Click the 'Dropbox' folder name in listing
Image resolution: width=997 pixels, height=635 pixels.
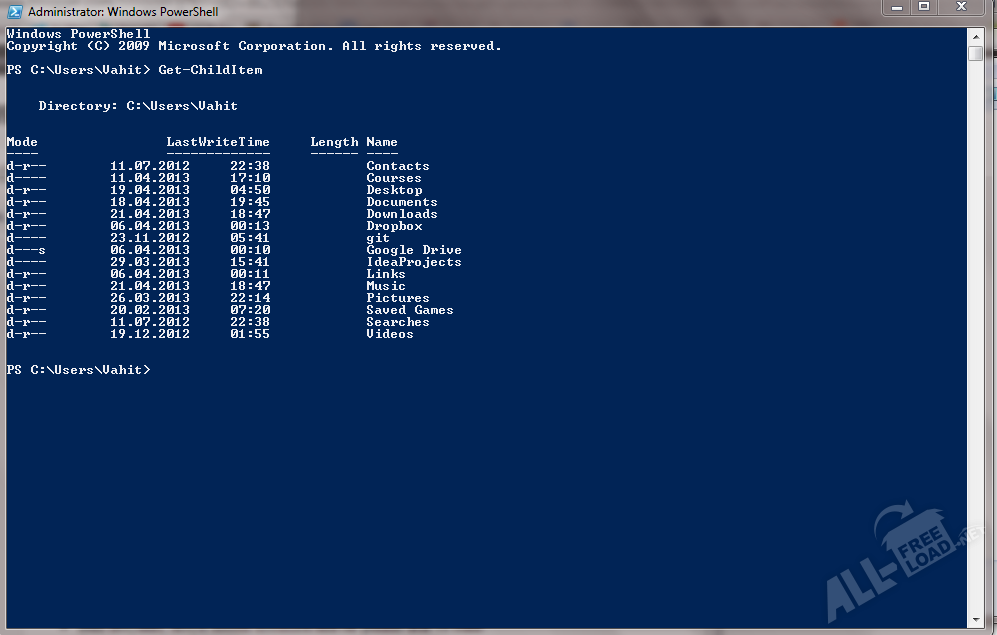(x=394, y=226)
